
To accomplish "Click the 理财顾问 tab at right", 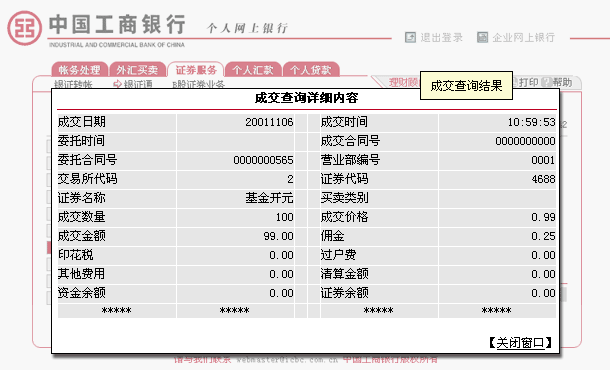I will tap(403, 82).
